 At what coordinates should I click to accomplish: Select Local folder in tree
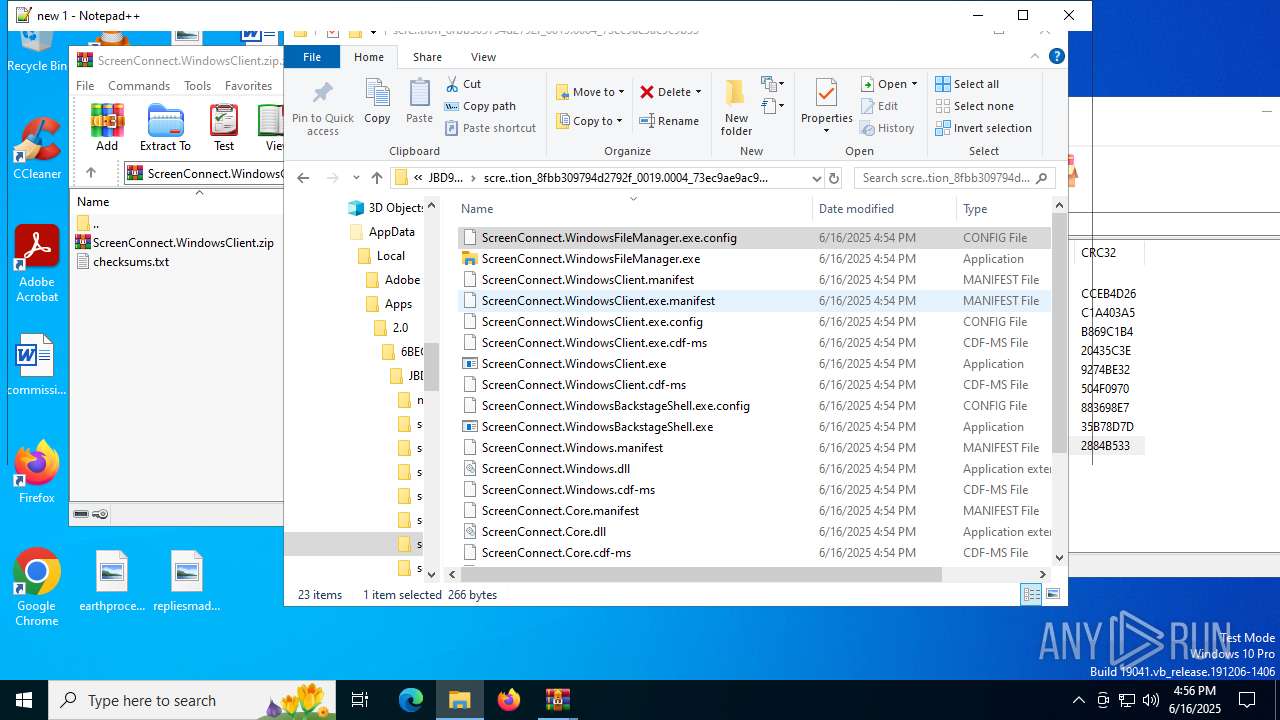(x=390, y=256)
